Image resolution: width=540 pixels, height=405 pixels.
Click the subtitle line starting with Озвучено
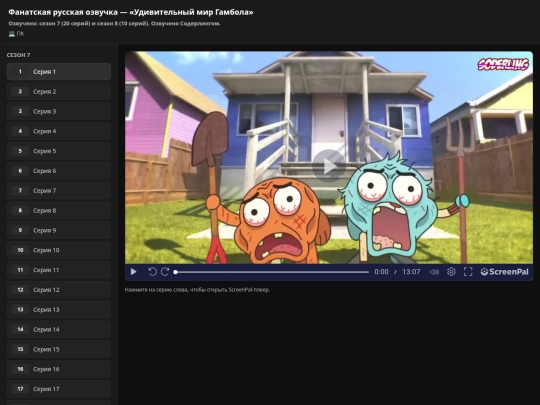pos(114,23)
